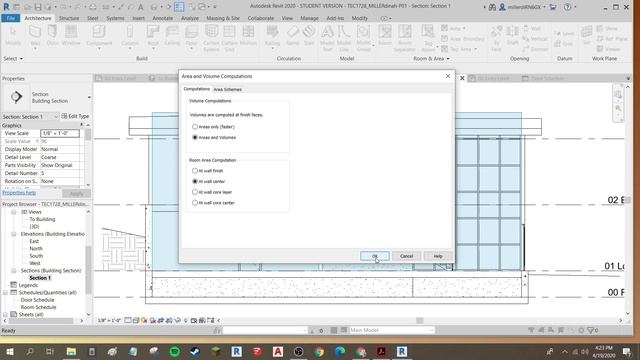This screenshot has width=640, height=360.
Task: Open the Massing & Site ribbon tab
Action: pyautogui.click(x=223, y=18)
